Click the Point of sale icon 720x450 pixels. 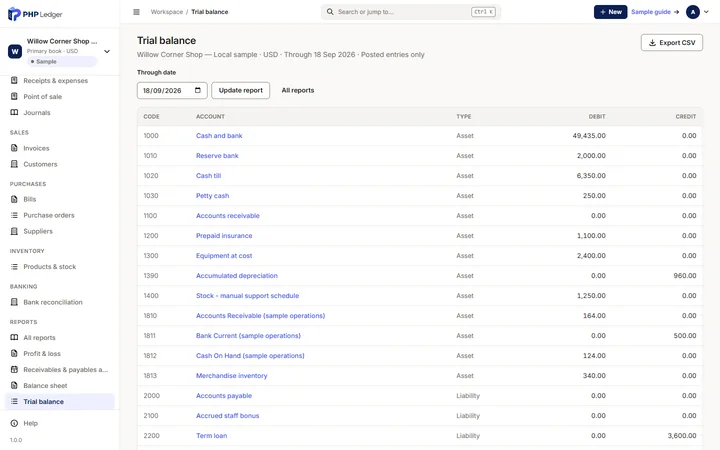point(14,96)
